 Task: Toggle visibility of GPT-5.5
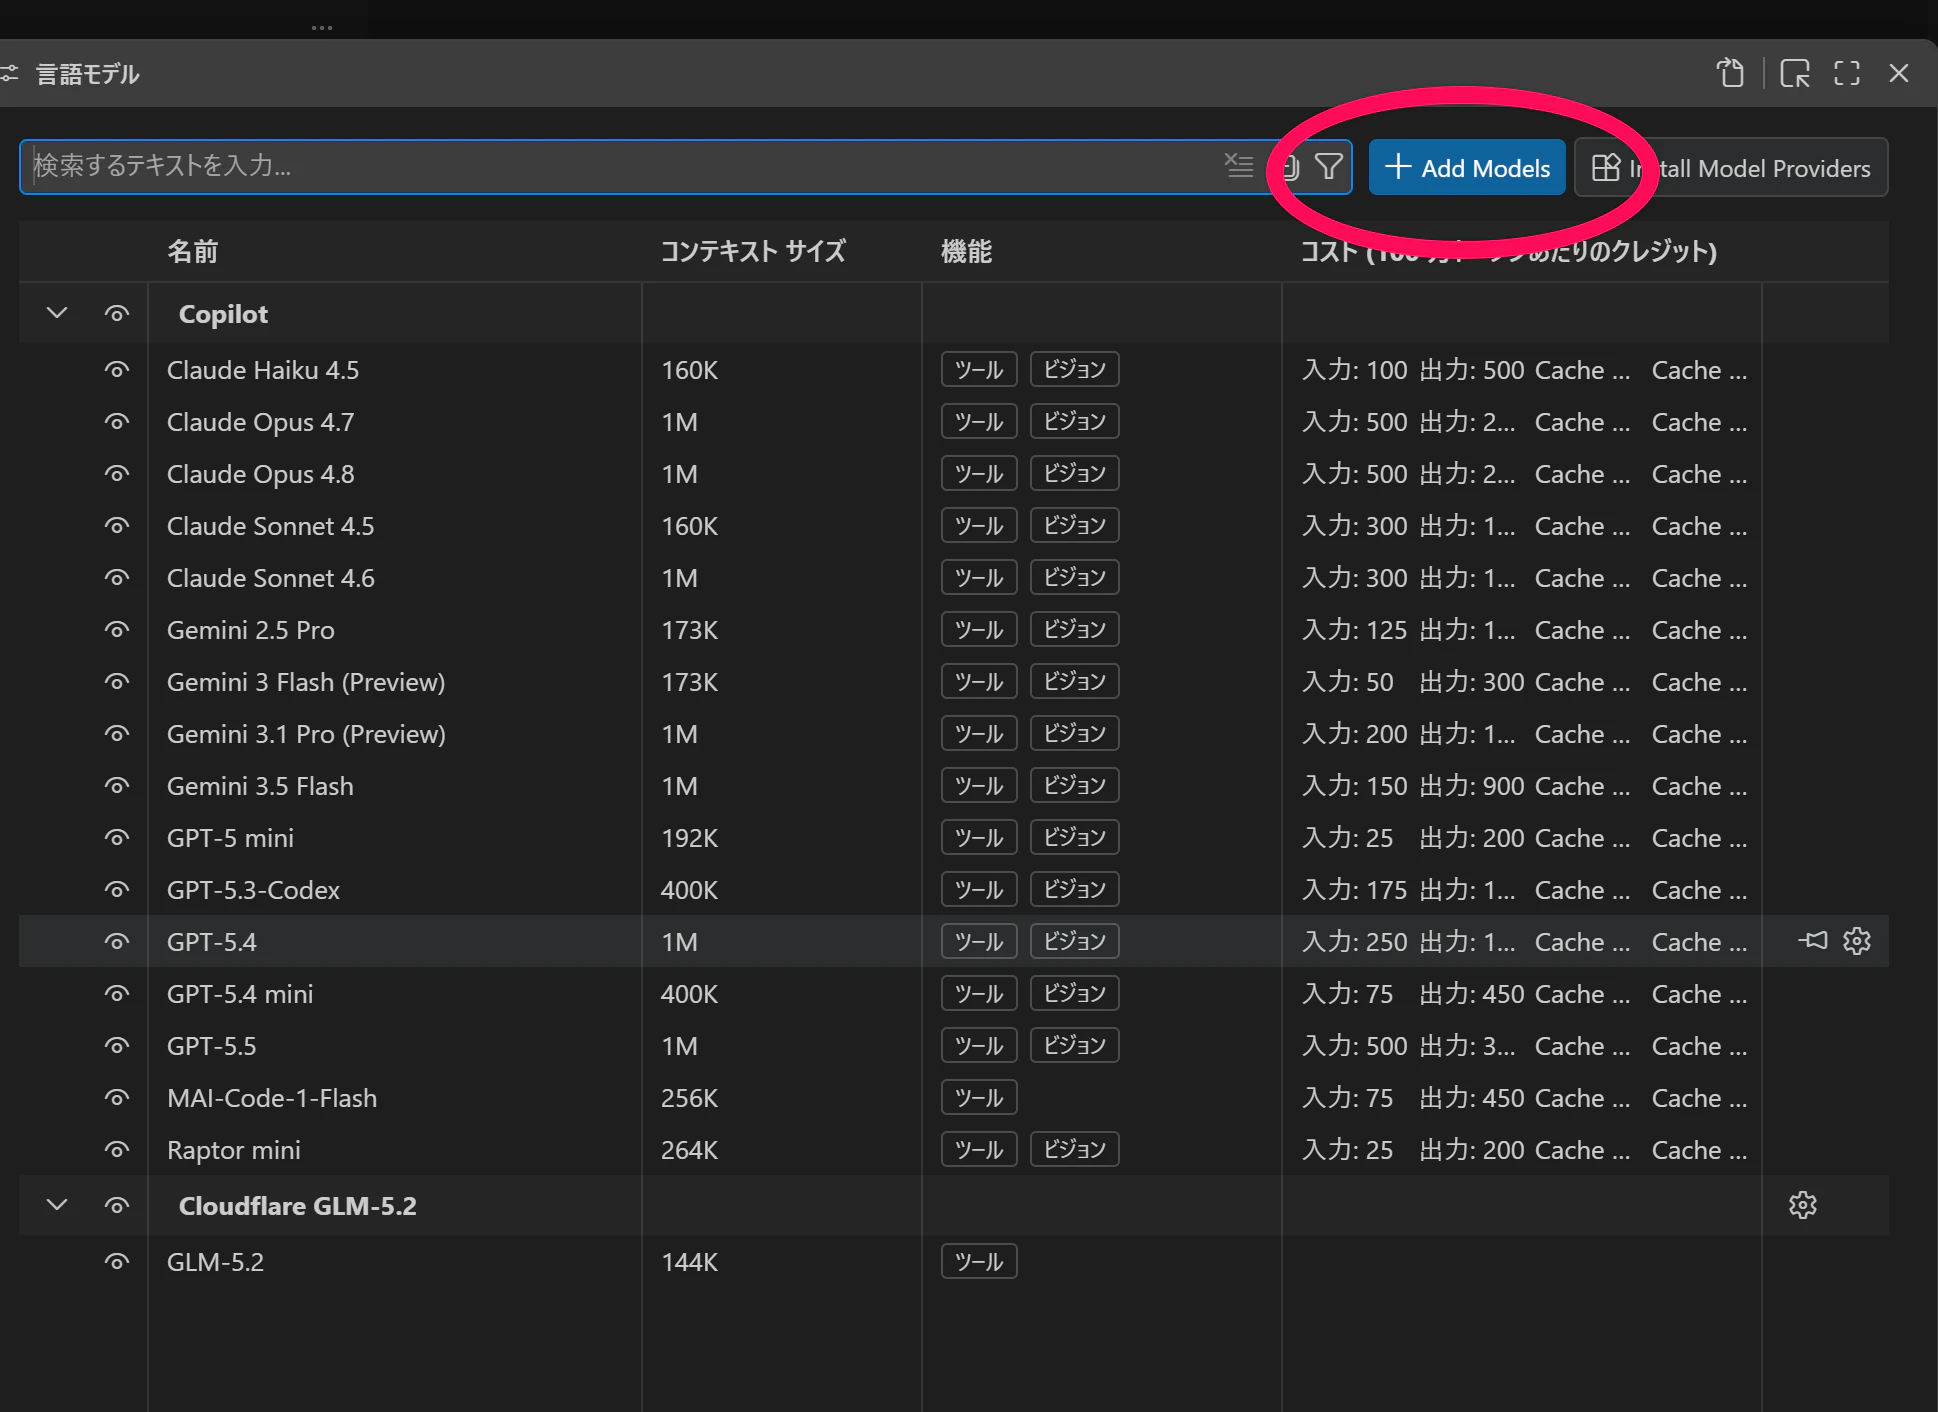pyautogui.click(x=117, y=1046)
